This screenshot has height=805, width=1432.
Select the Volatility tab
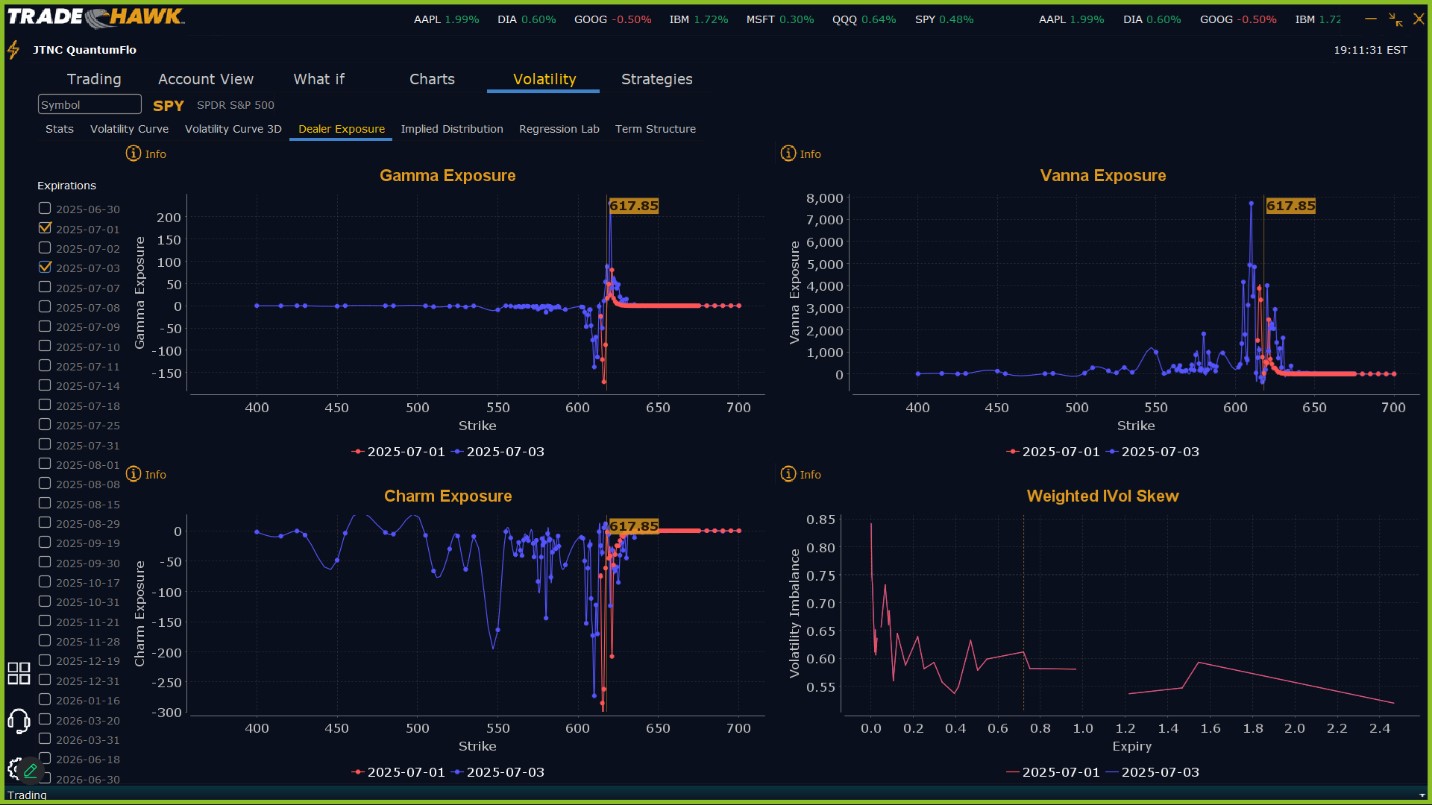pos(544,79)
